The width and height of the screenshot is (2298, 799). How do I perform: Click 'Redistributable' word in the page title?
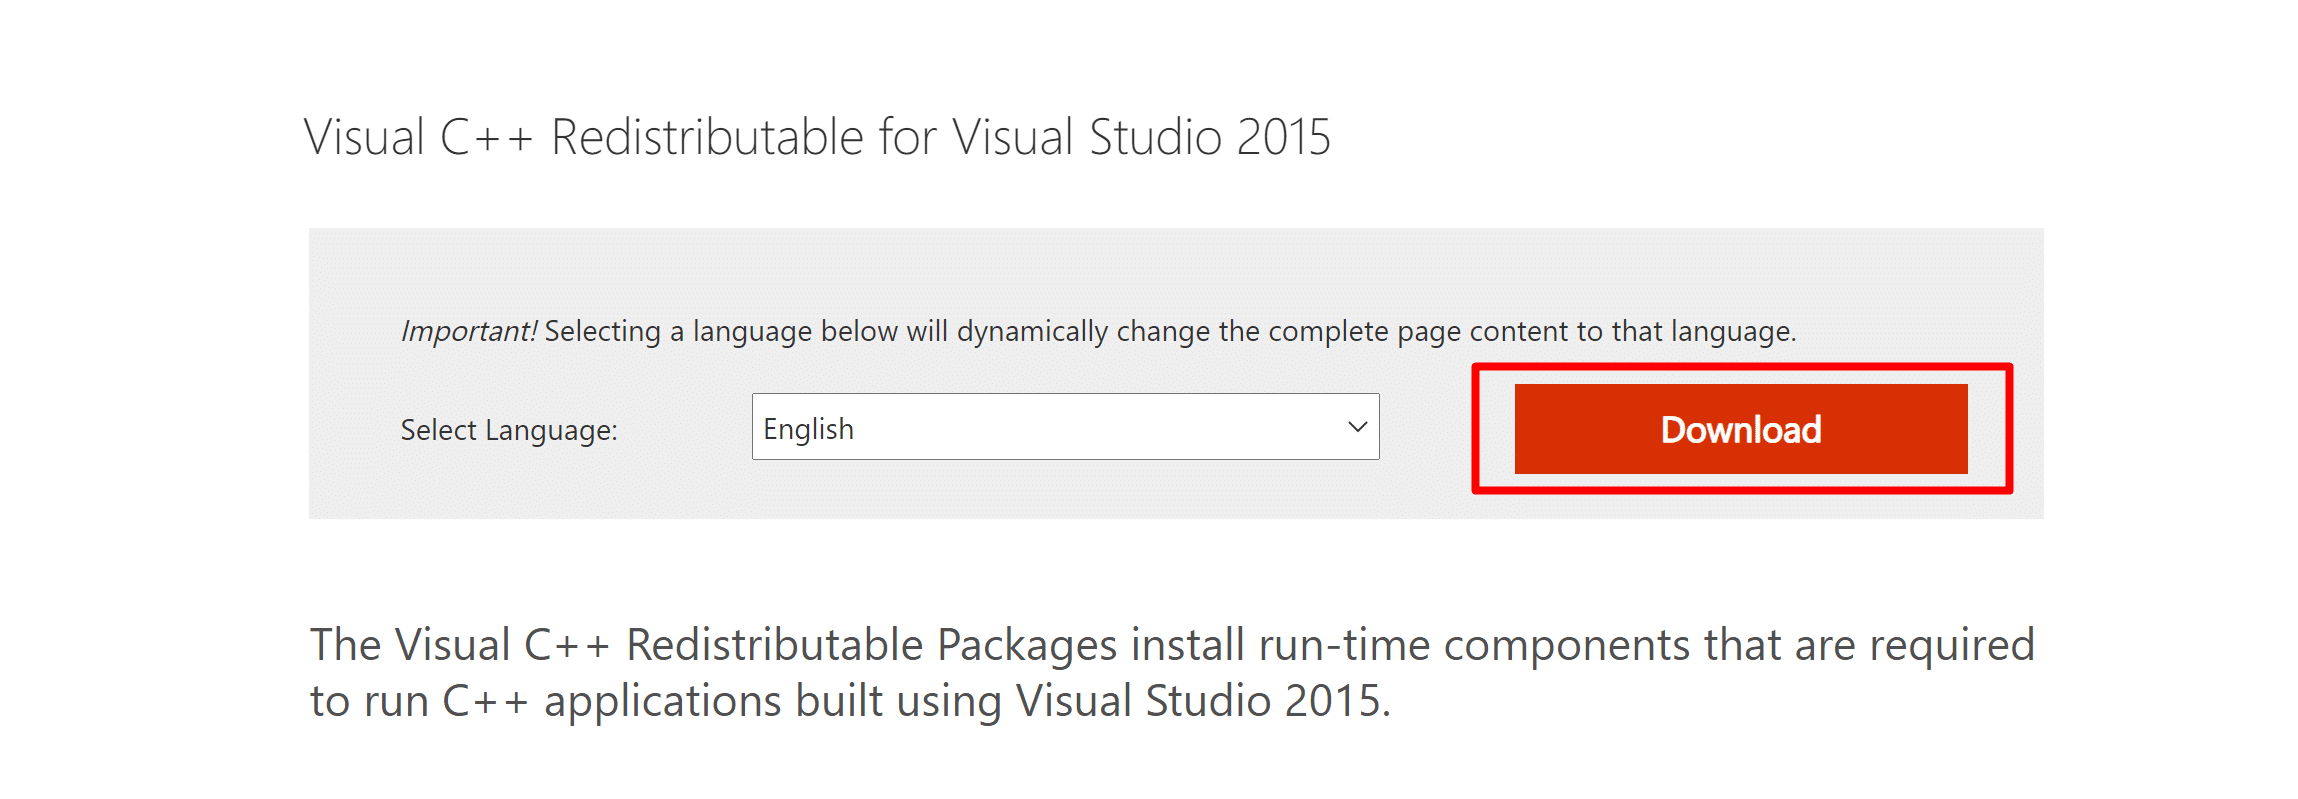tap(707, 137)
